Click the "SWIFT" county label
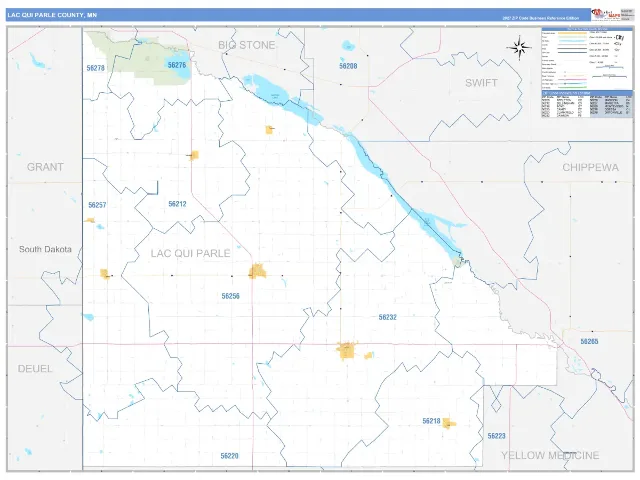The height and width of the screenshot is (480, 640). tap(481, 83)
